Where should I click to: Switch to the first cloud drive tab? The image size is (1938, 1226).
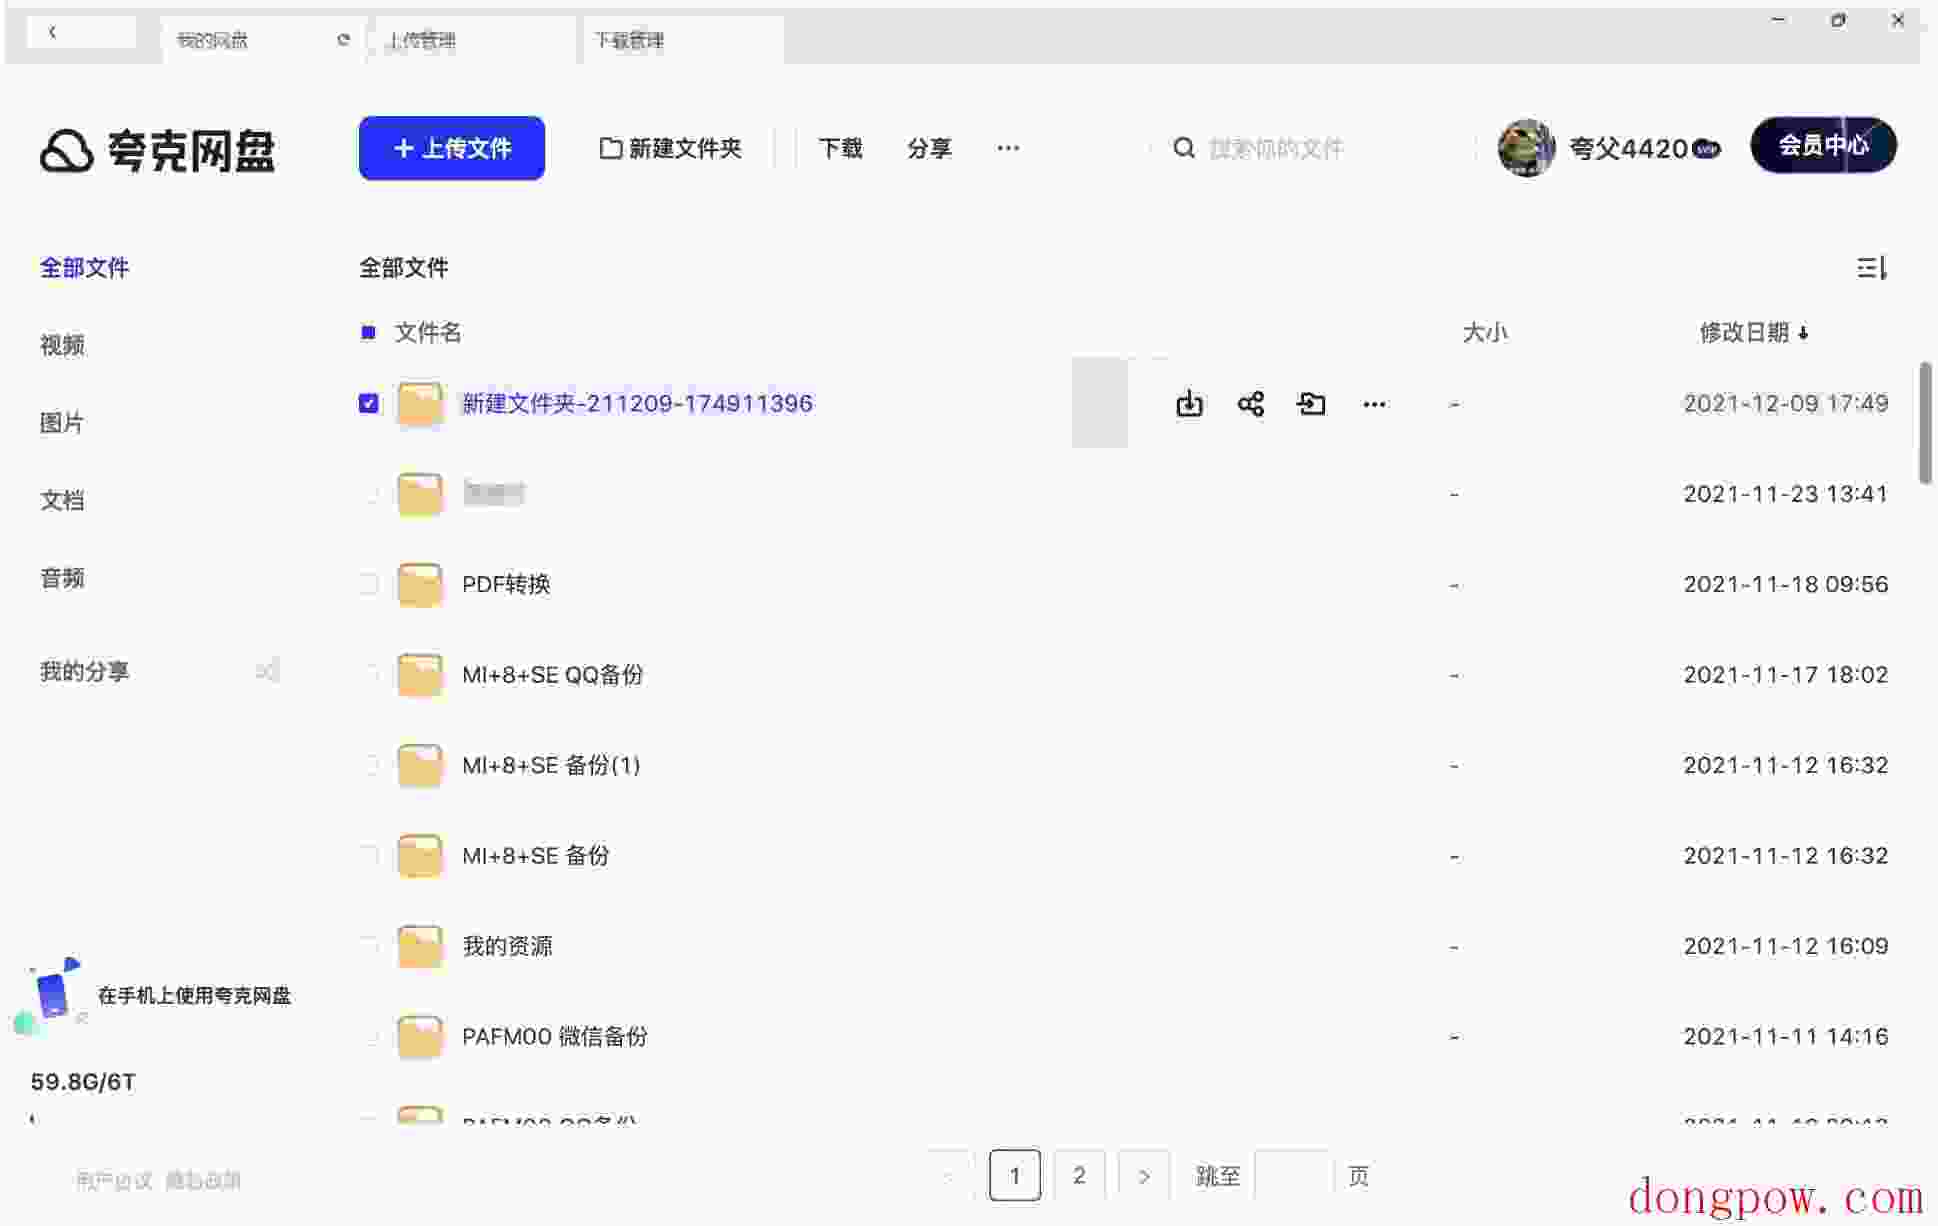262,40
